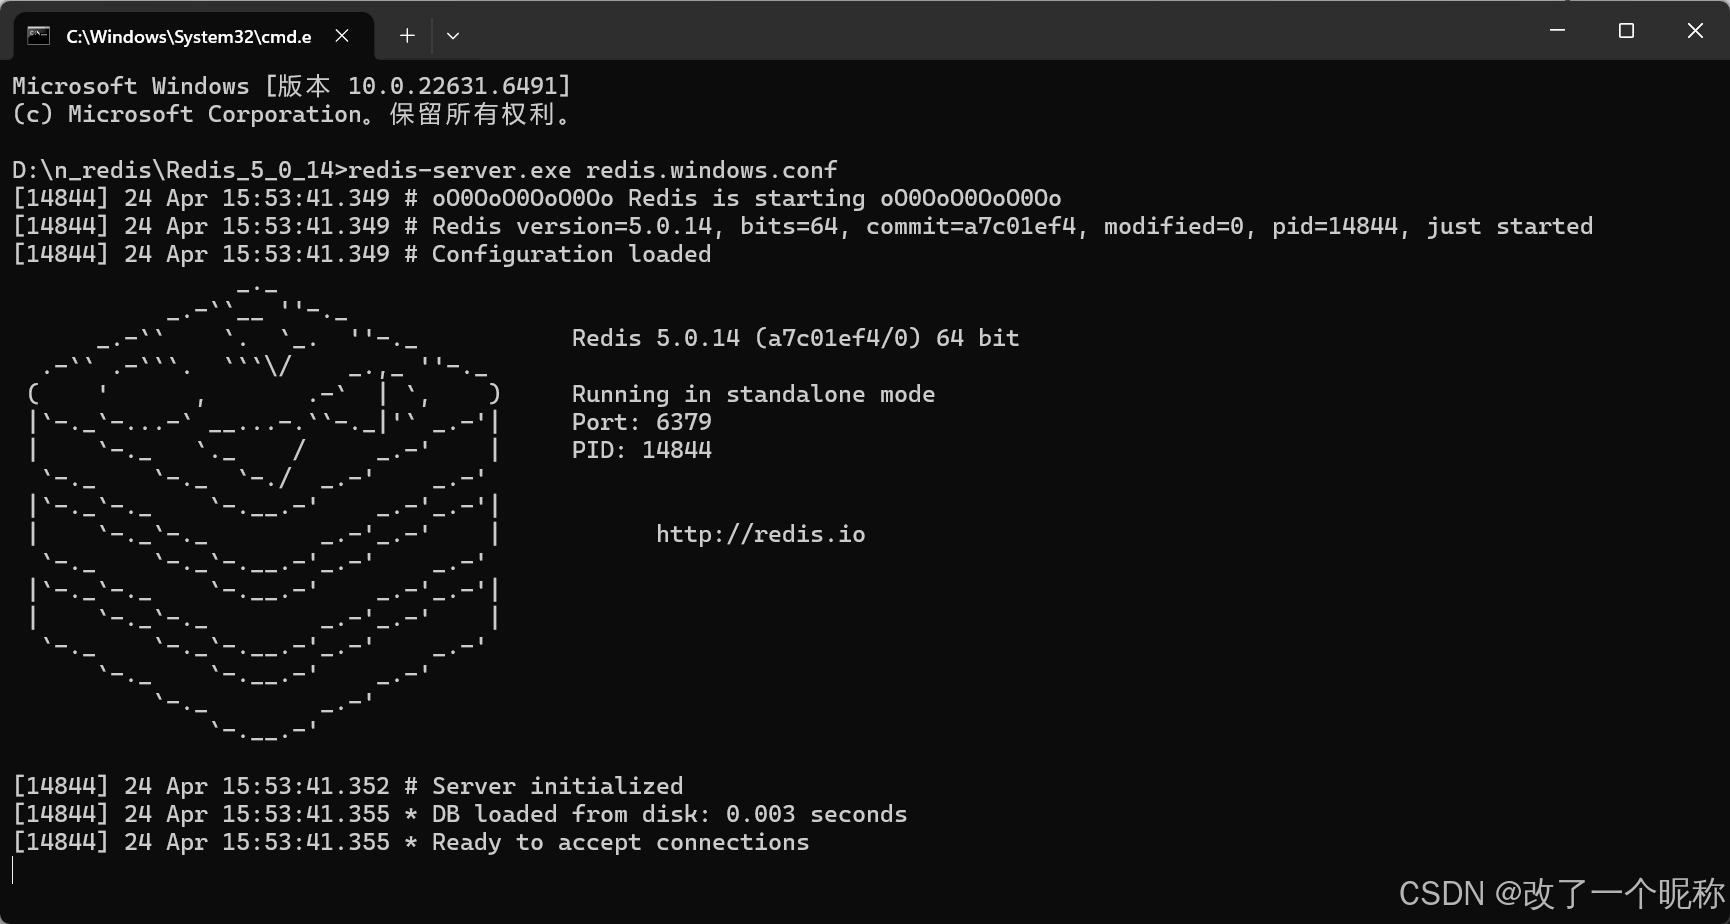Image resolution: width=1730 pixels, height=924 pixels.
Task: Click the 'Redis version=5.0.14' log line
Action: 803,226
